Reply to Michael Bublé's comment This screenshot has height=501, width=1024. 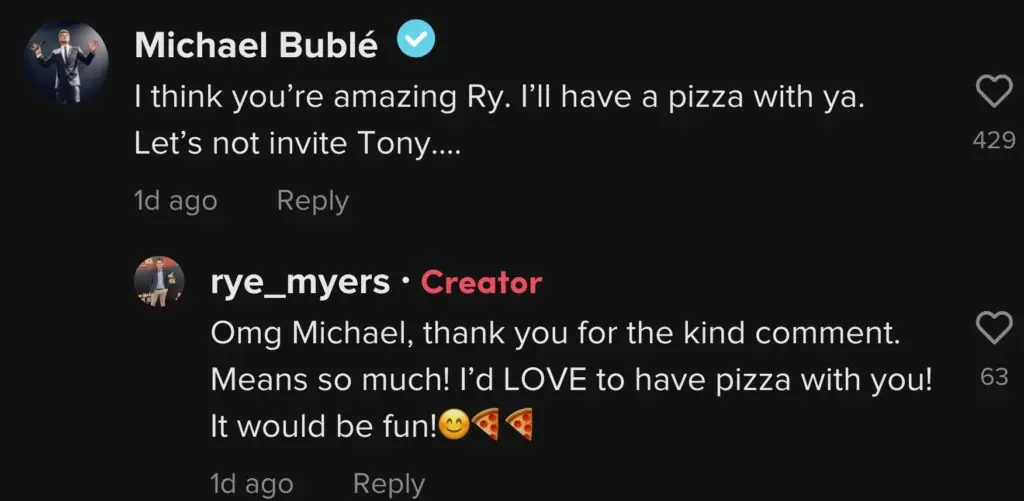point(312,201)
